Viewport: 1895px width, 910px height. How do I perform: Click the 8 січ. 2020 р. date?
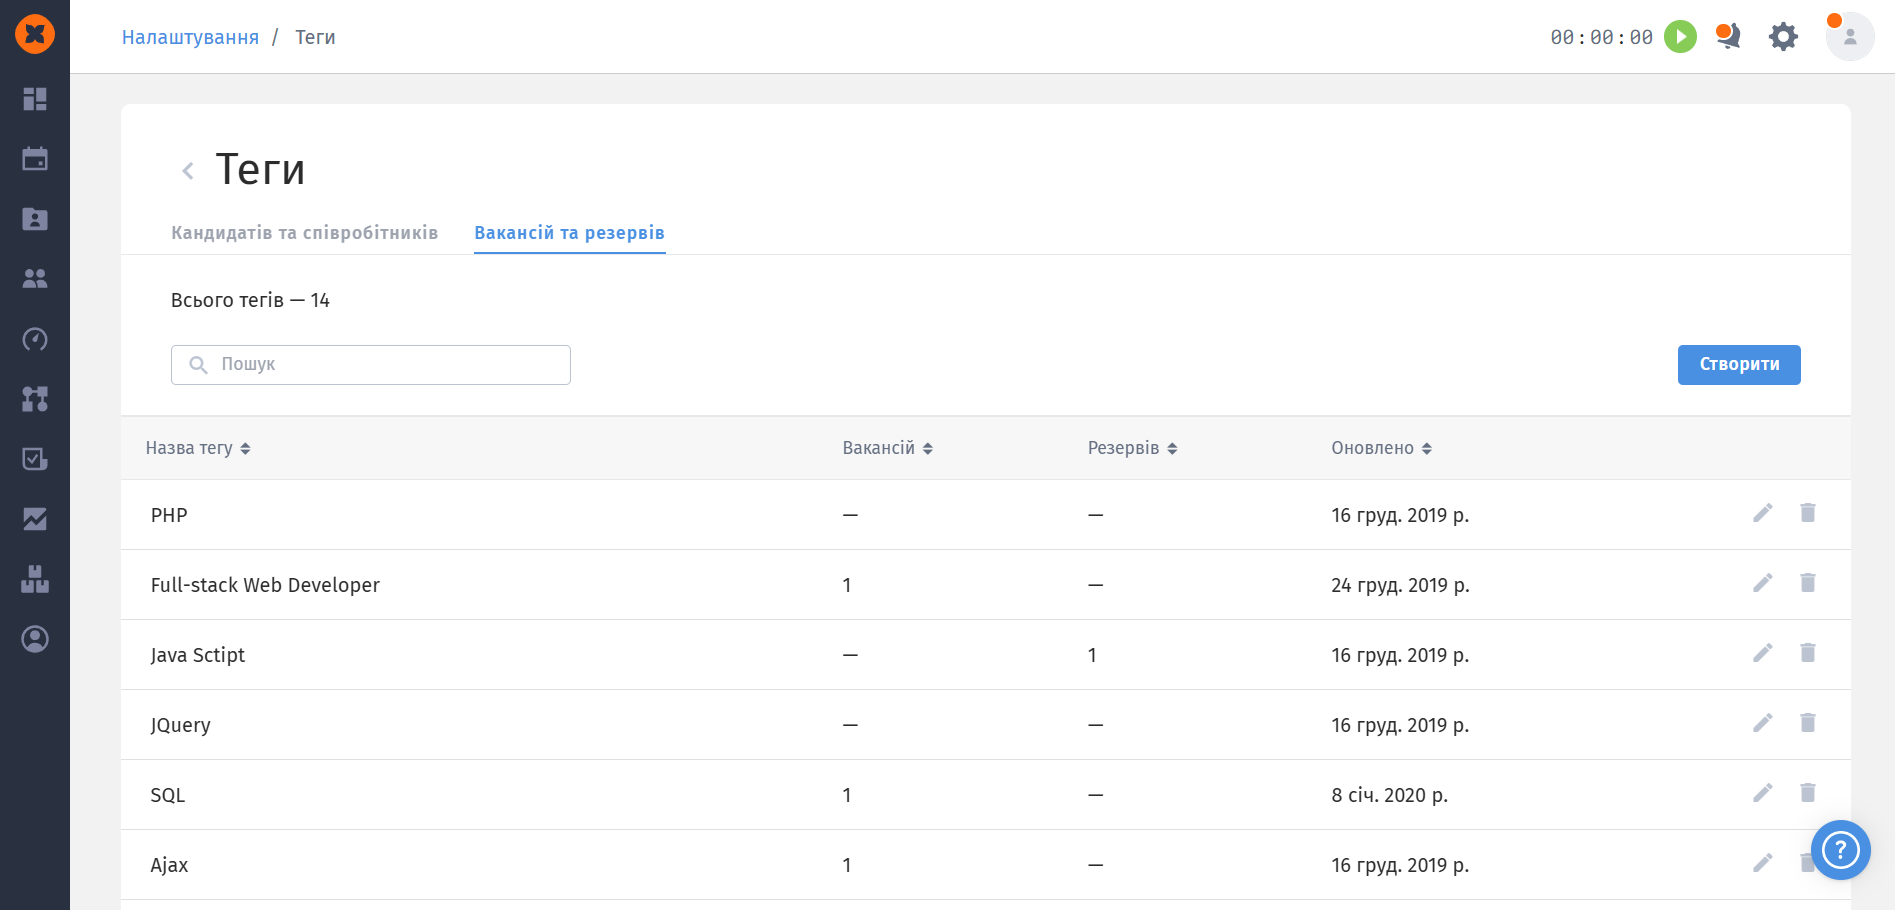1390,795
